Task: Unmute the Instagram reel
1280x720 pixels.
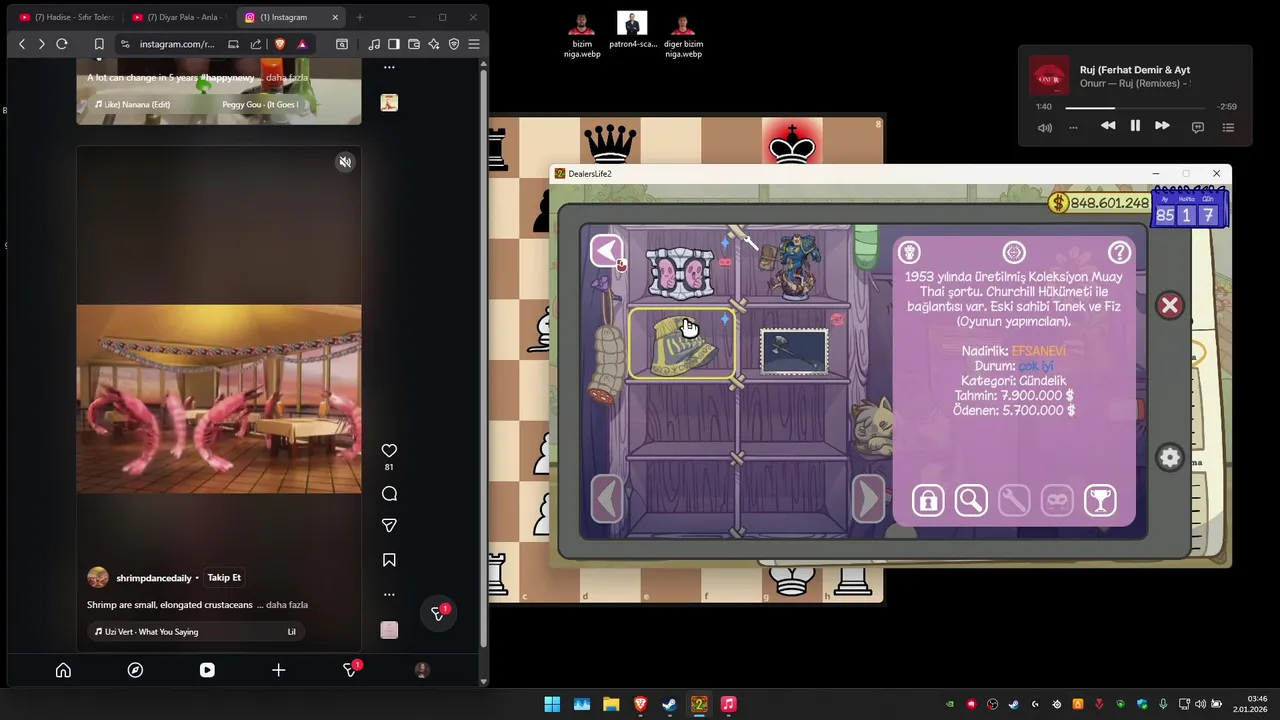Action: click(x=345, y=162)
